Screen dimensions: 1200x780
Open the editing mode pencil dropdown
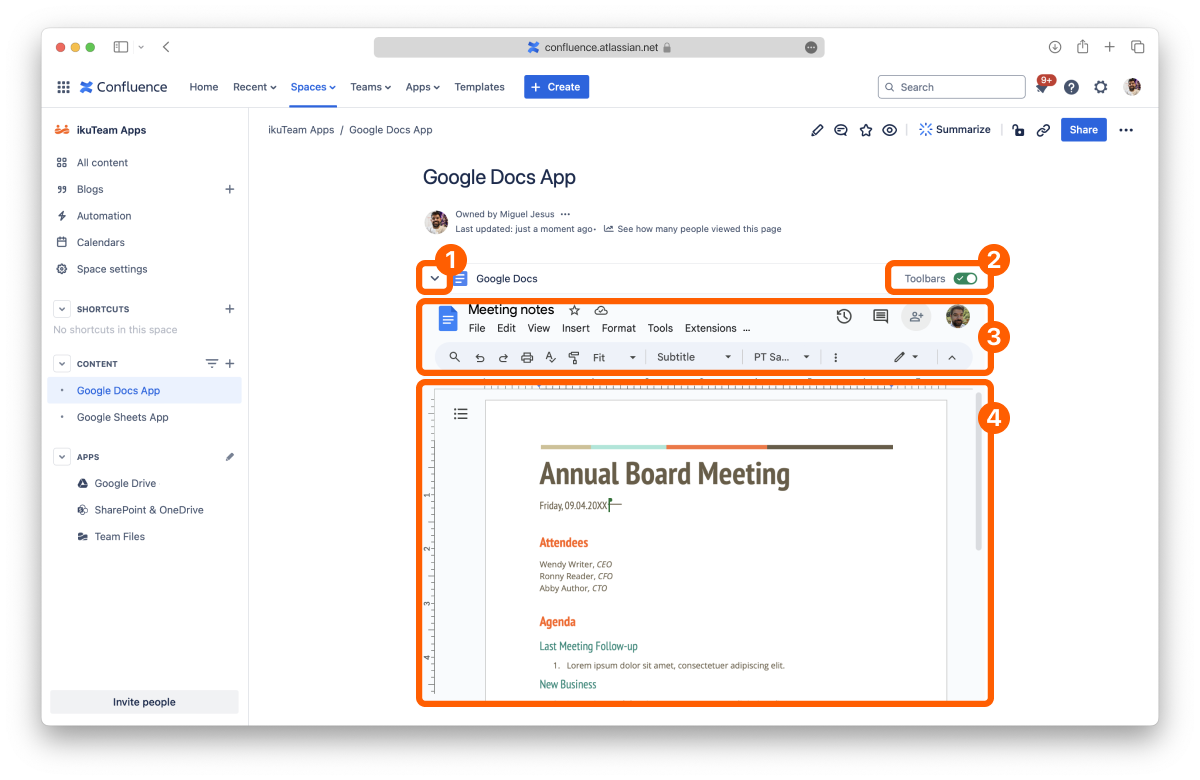pos(906,357)
